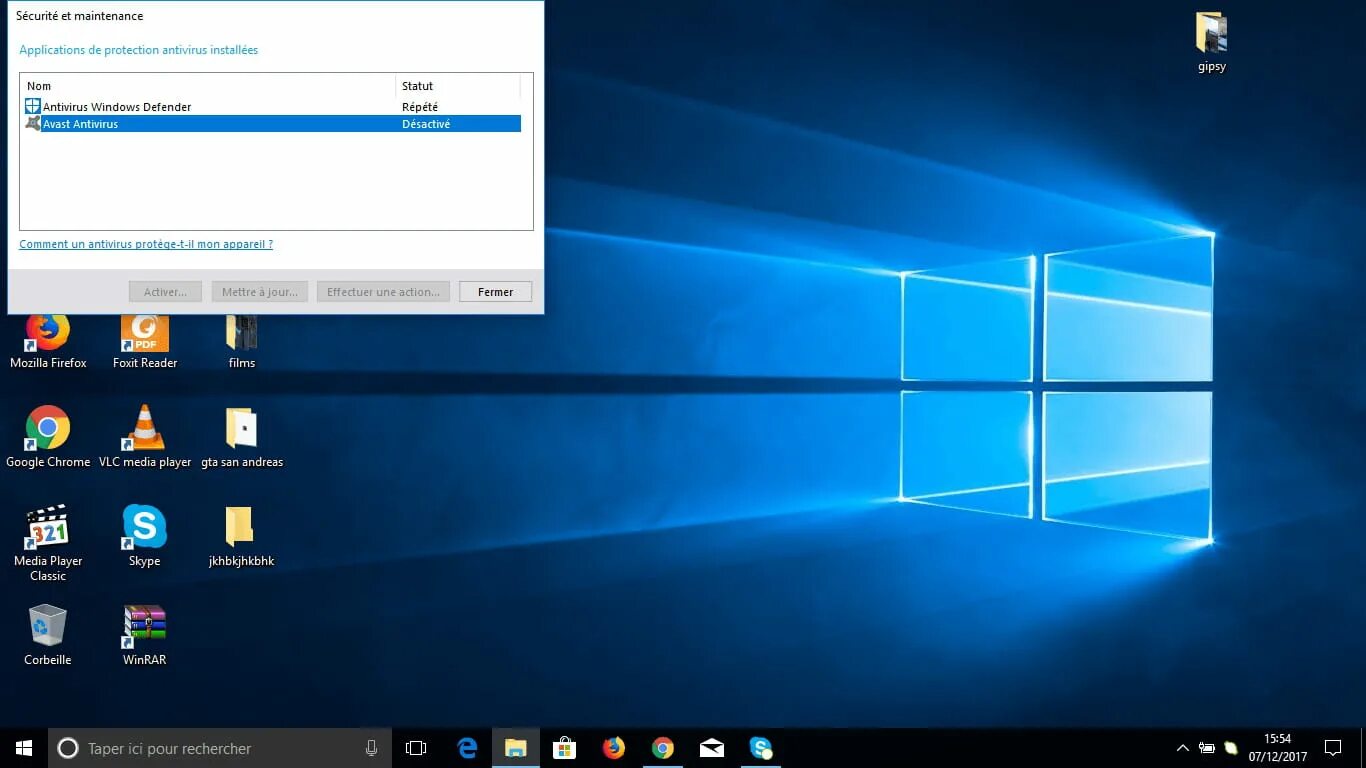Click the Statut column header

click(458, 86)
